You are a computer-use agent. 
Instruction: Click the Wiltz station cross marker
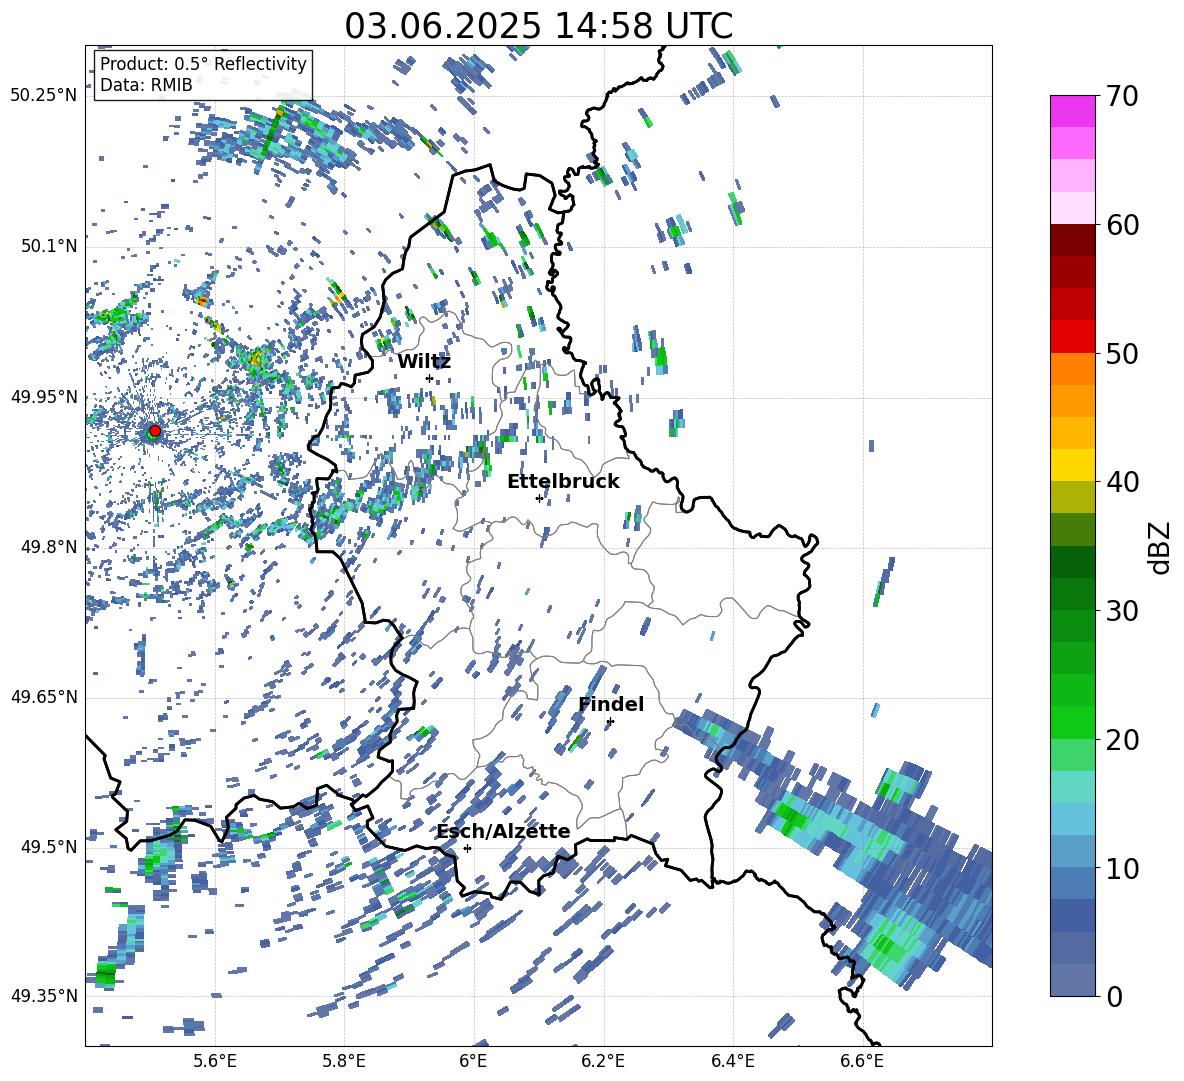(430, 378)
